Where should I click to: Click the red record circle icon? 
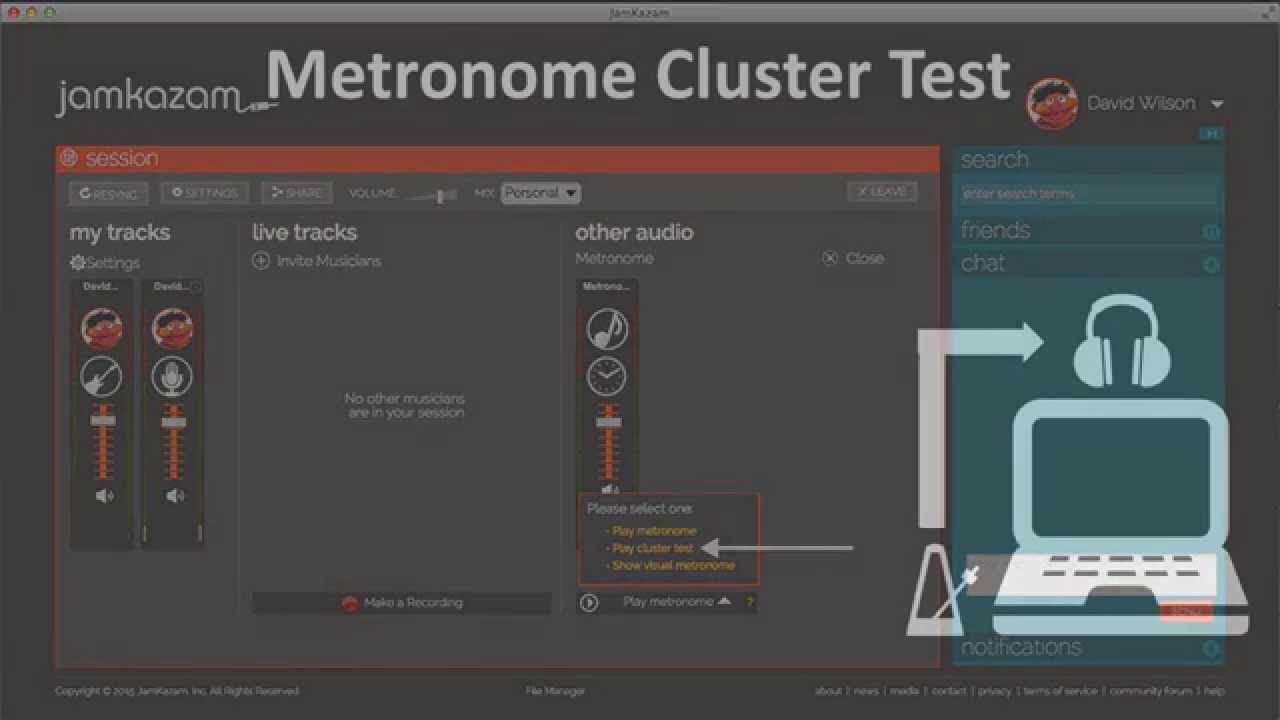pos(349,603)
